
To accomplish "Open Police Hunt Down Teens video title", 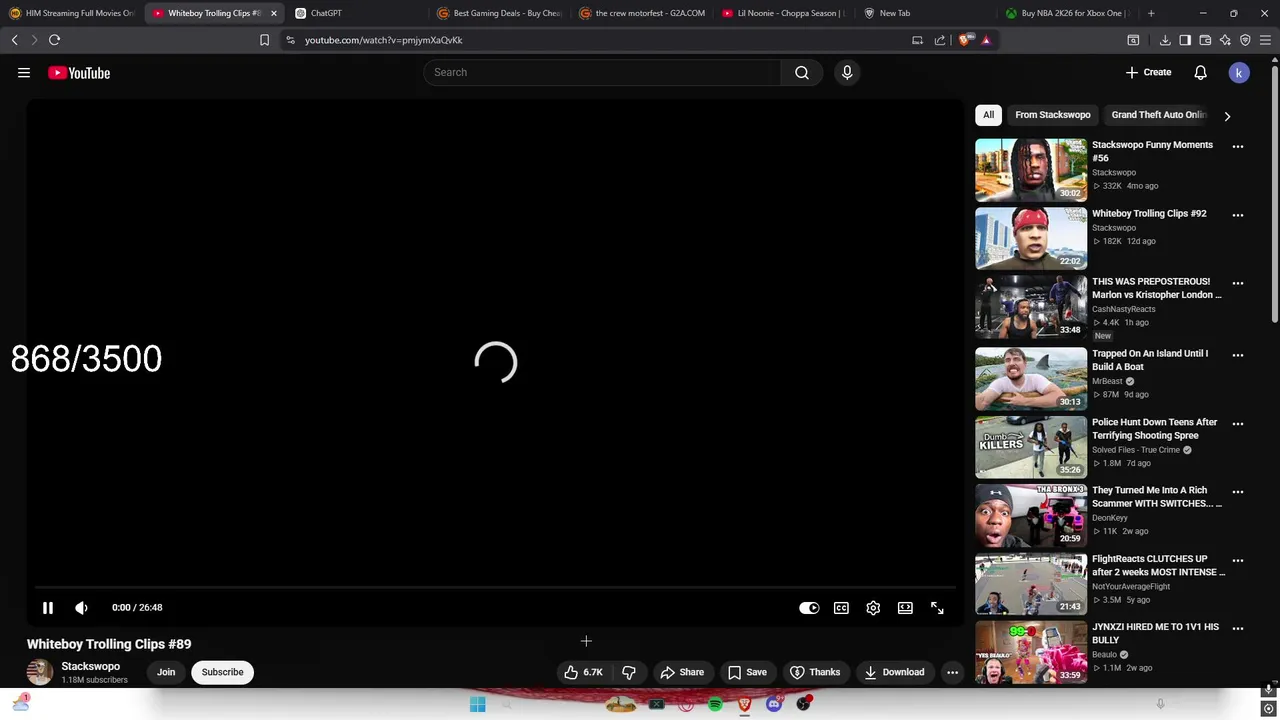I will 1154,429.
